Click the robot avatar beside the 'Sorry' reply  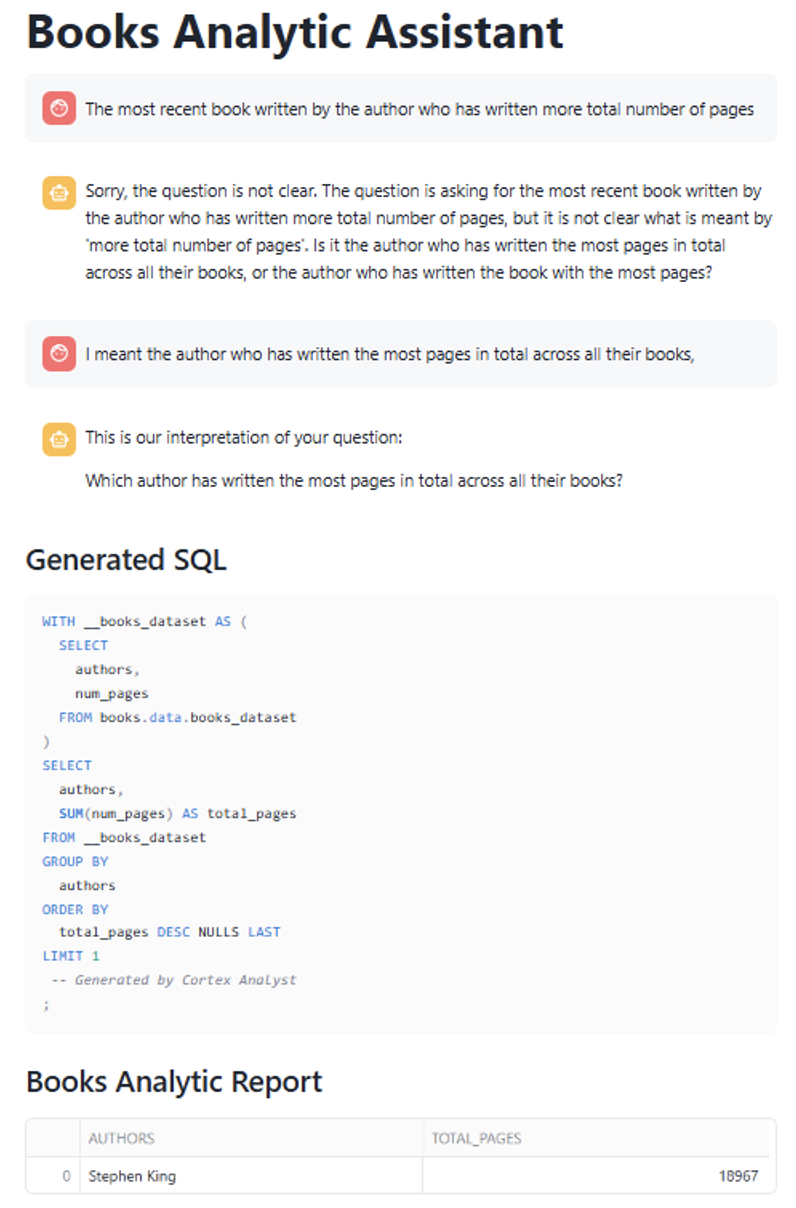click(x=59, y=192)
